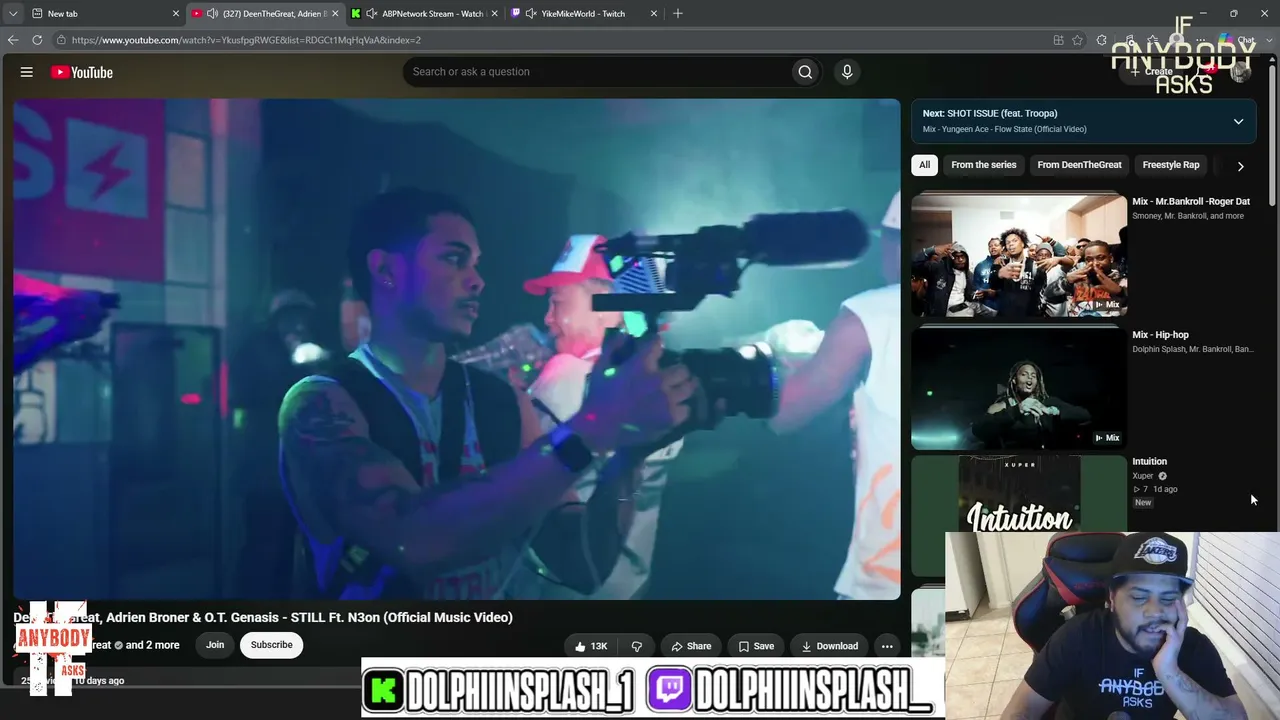
Task: Save the video to a playlist
Action: [756, 646]
